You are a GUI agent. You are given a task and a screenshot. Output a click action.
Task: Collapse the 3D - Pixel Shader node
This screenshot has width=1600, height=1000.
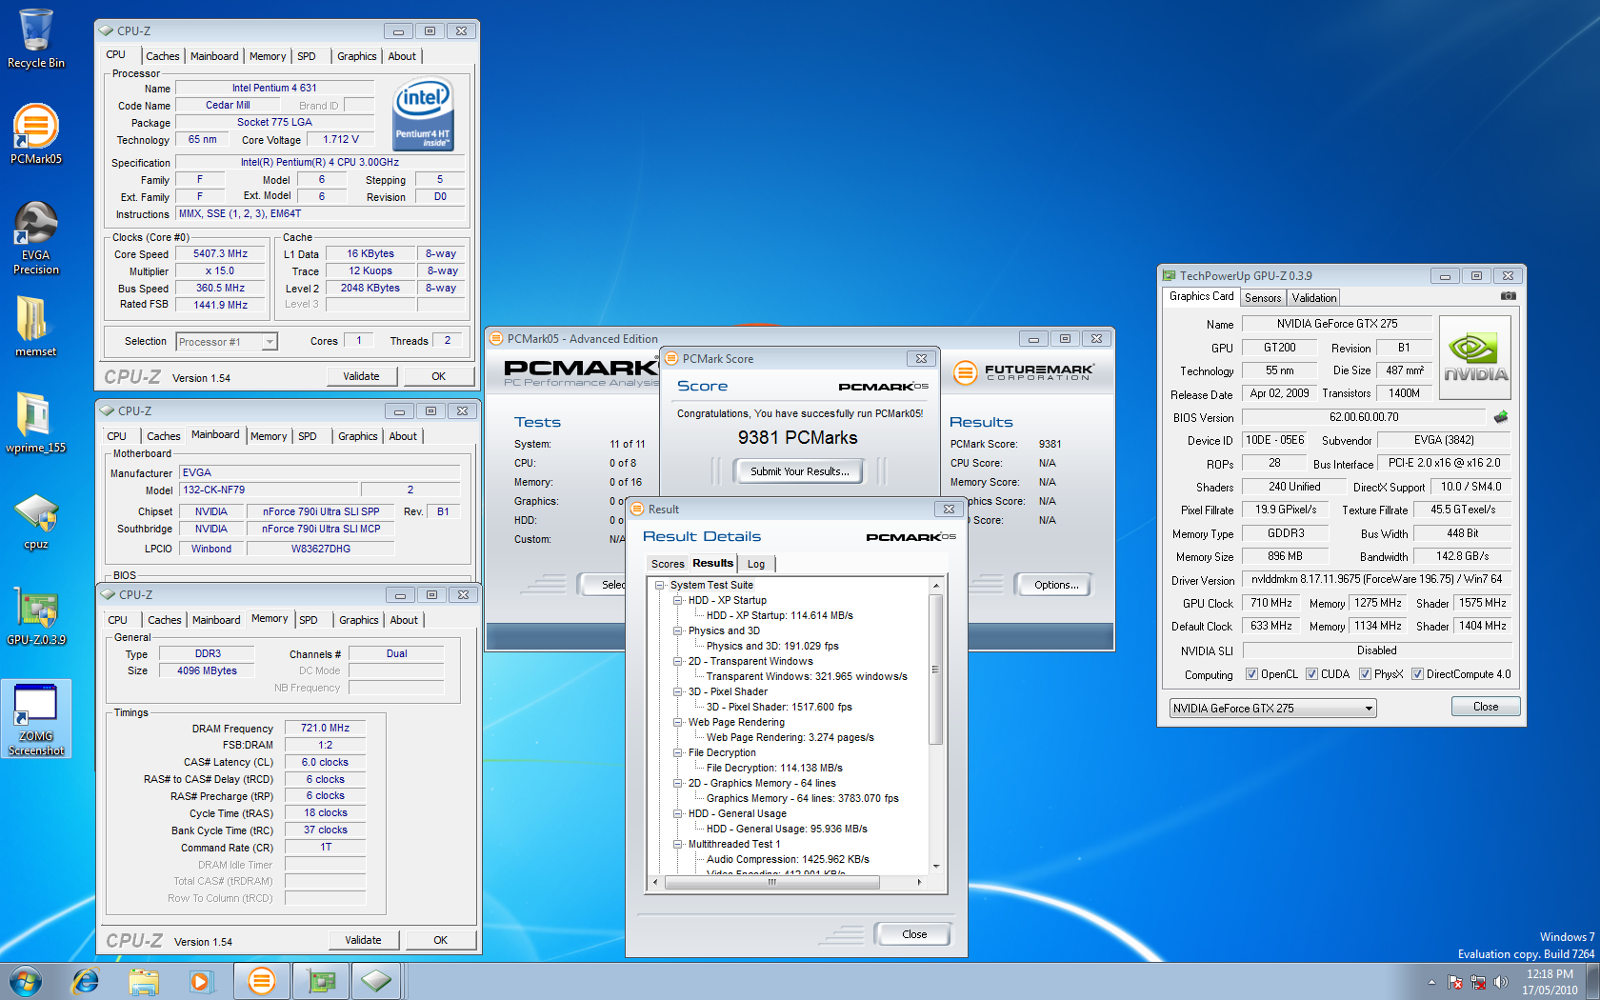(x=678, y=692)
